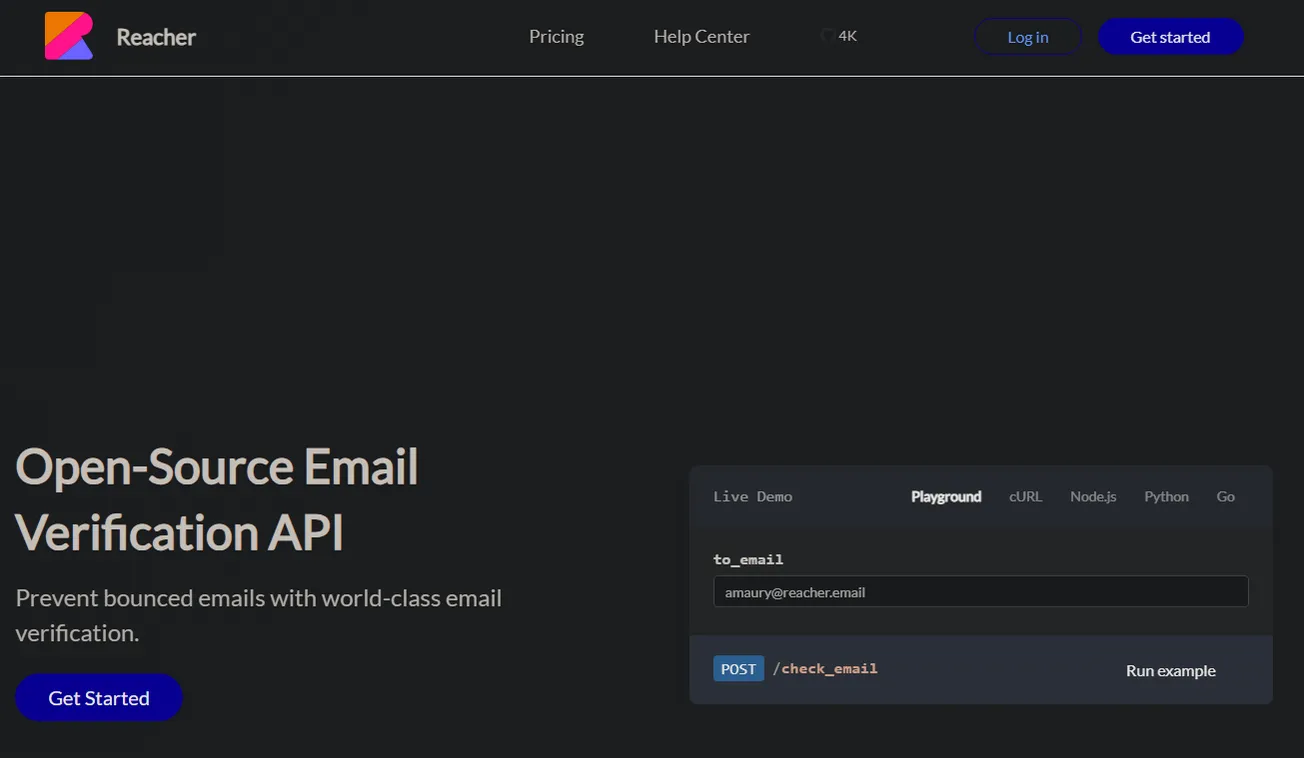
Task: Click Get started in the navbar
Action: point(1170,36)
